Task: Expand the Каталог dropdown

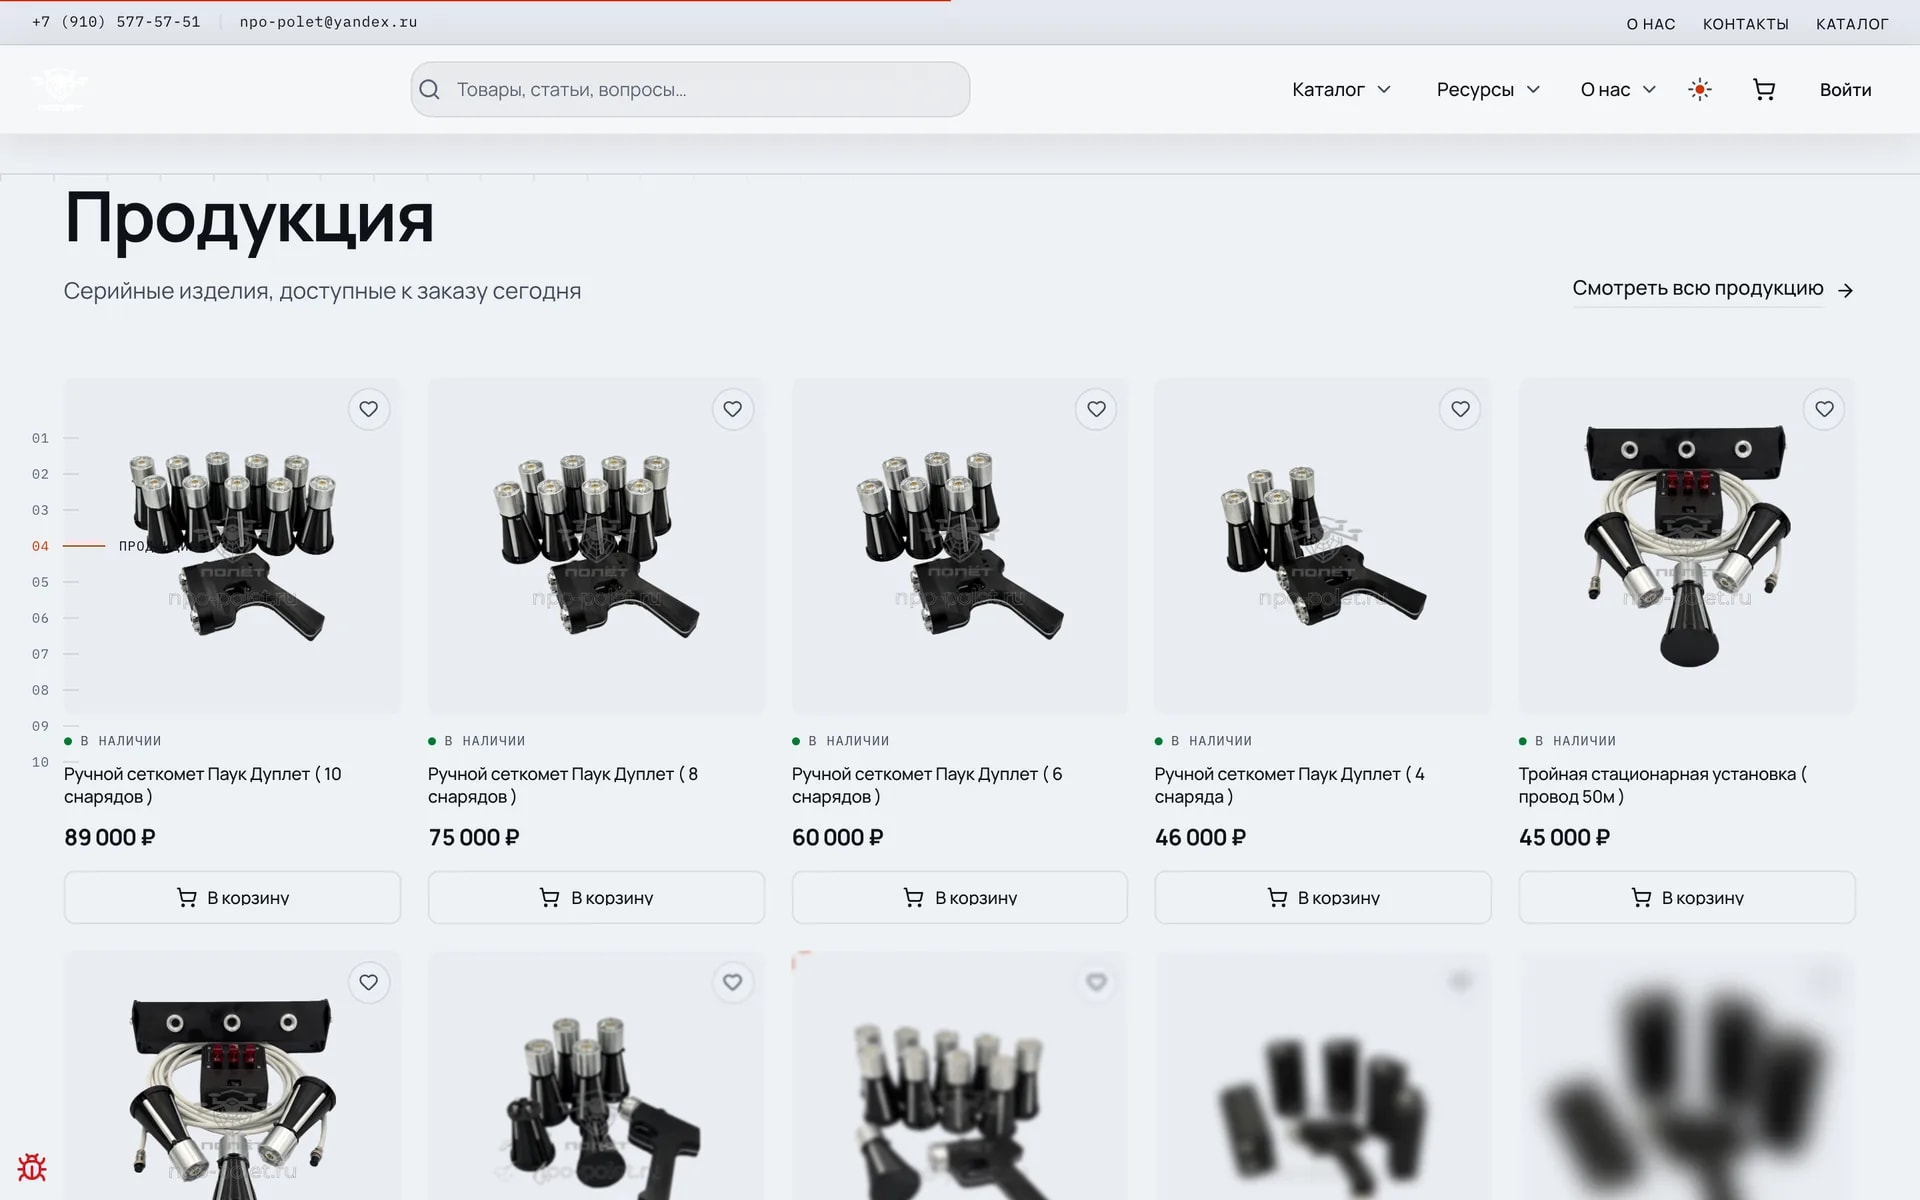Action: click(x=1341, y=90)
